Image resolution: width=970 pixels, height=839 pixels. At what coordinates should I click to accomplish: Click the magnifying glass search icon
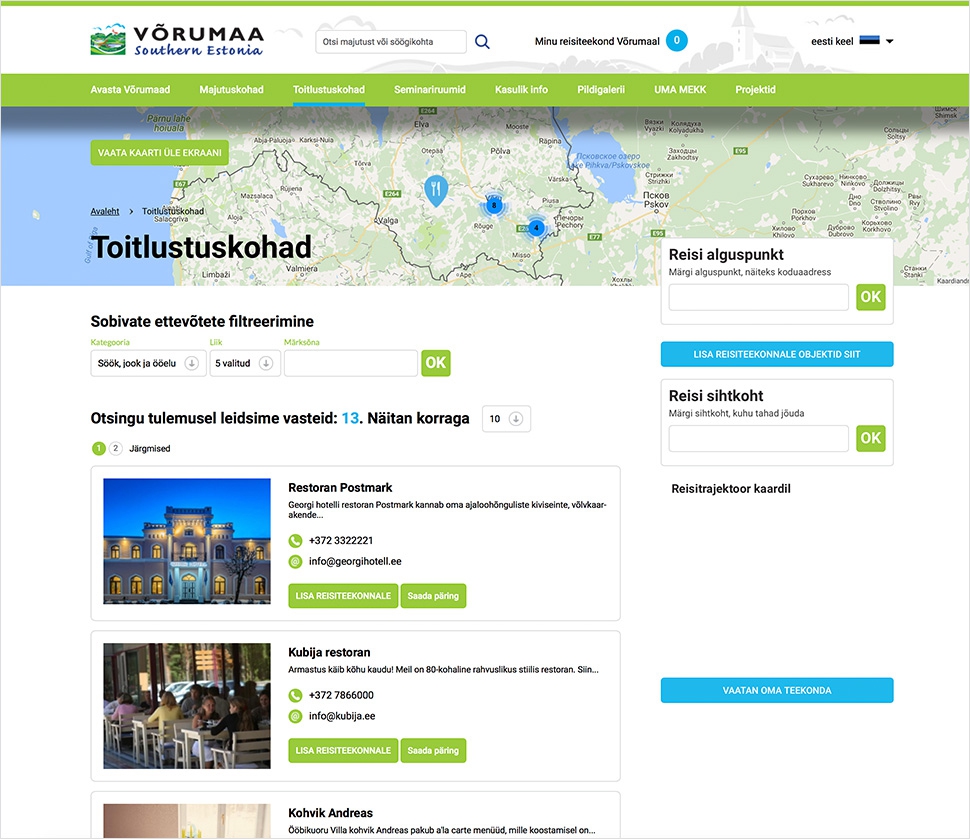pos(482,41)
